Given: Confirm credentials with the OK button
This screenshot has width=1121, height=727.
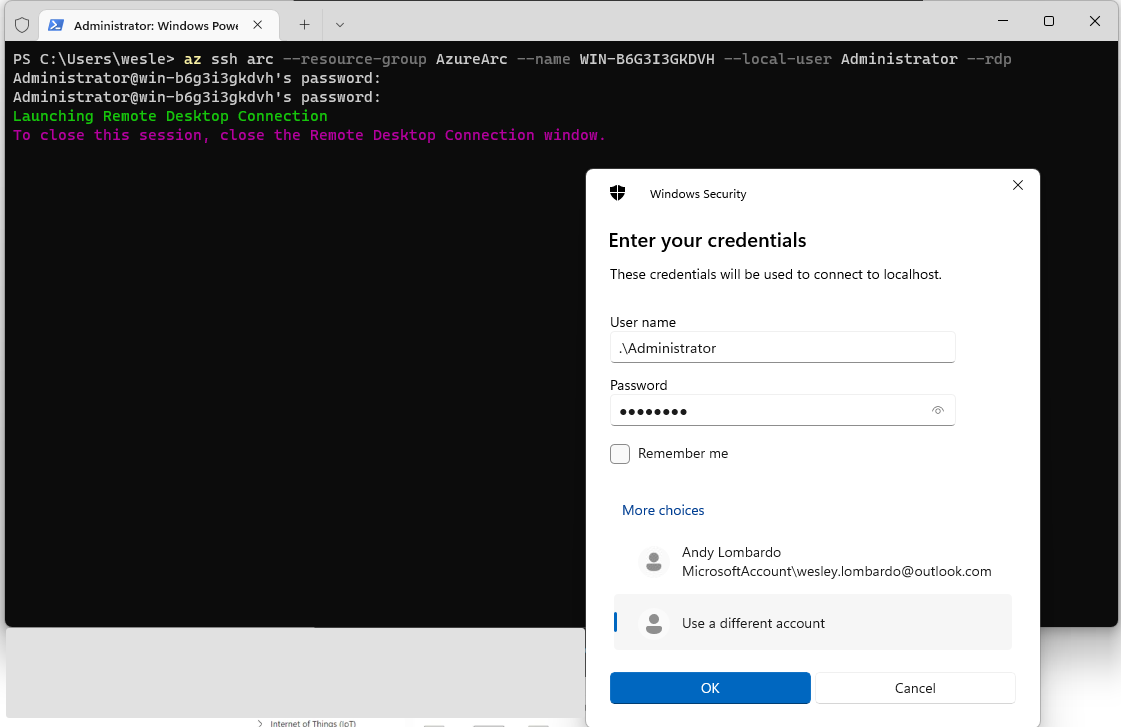Looking at the screenshot, I should coord(710,688).
